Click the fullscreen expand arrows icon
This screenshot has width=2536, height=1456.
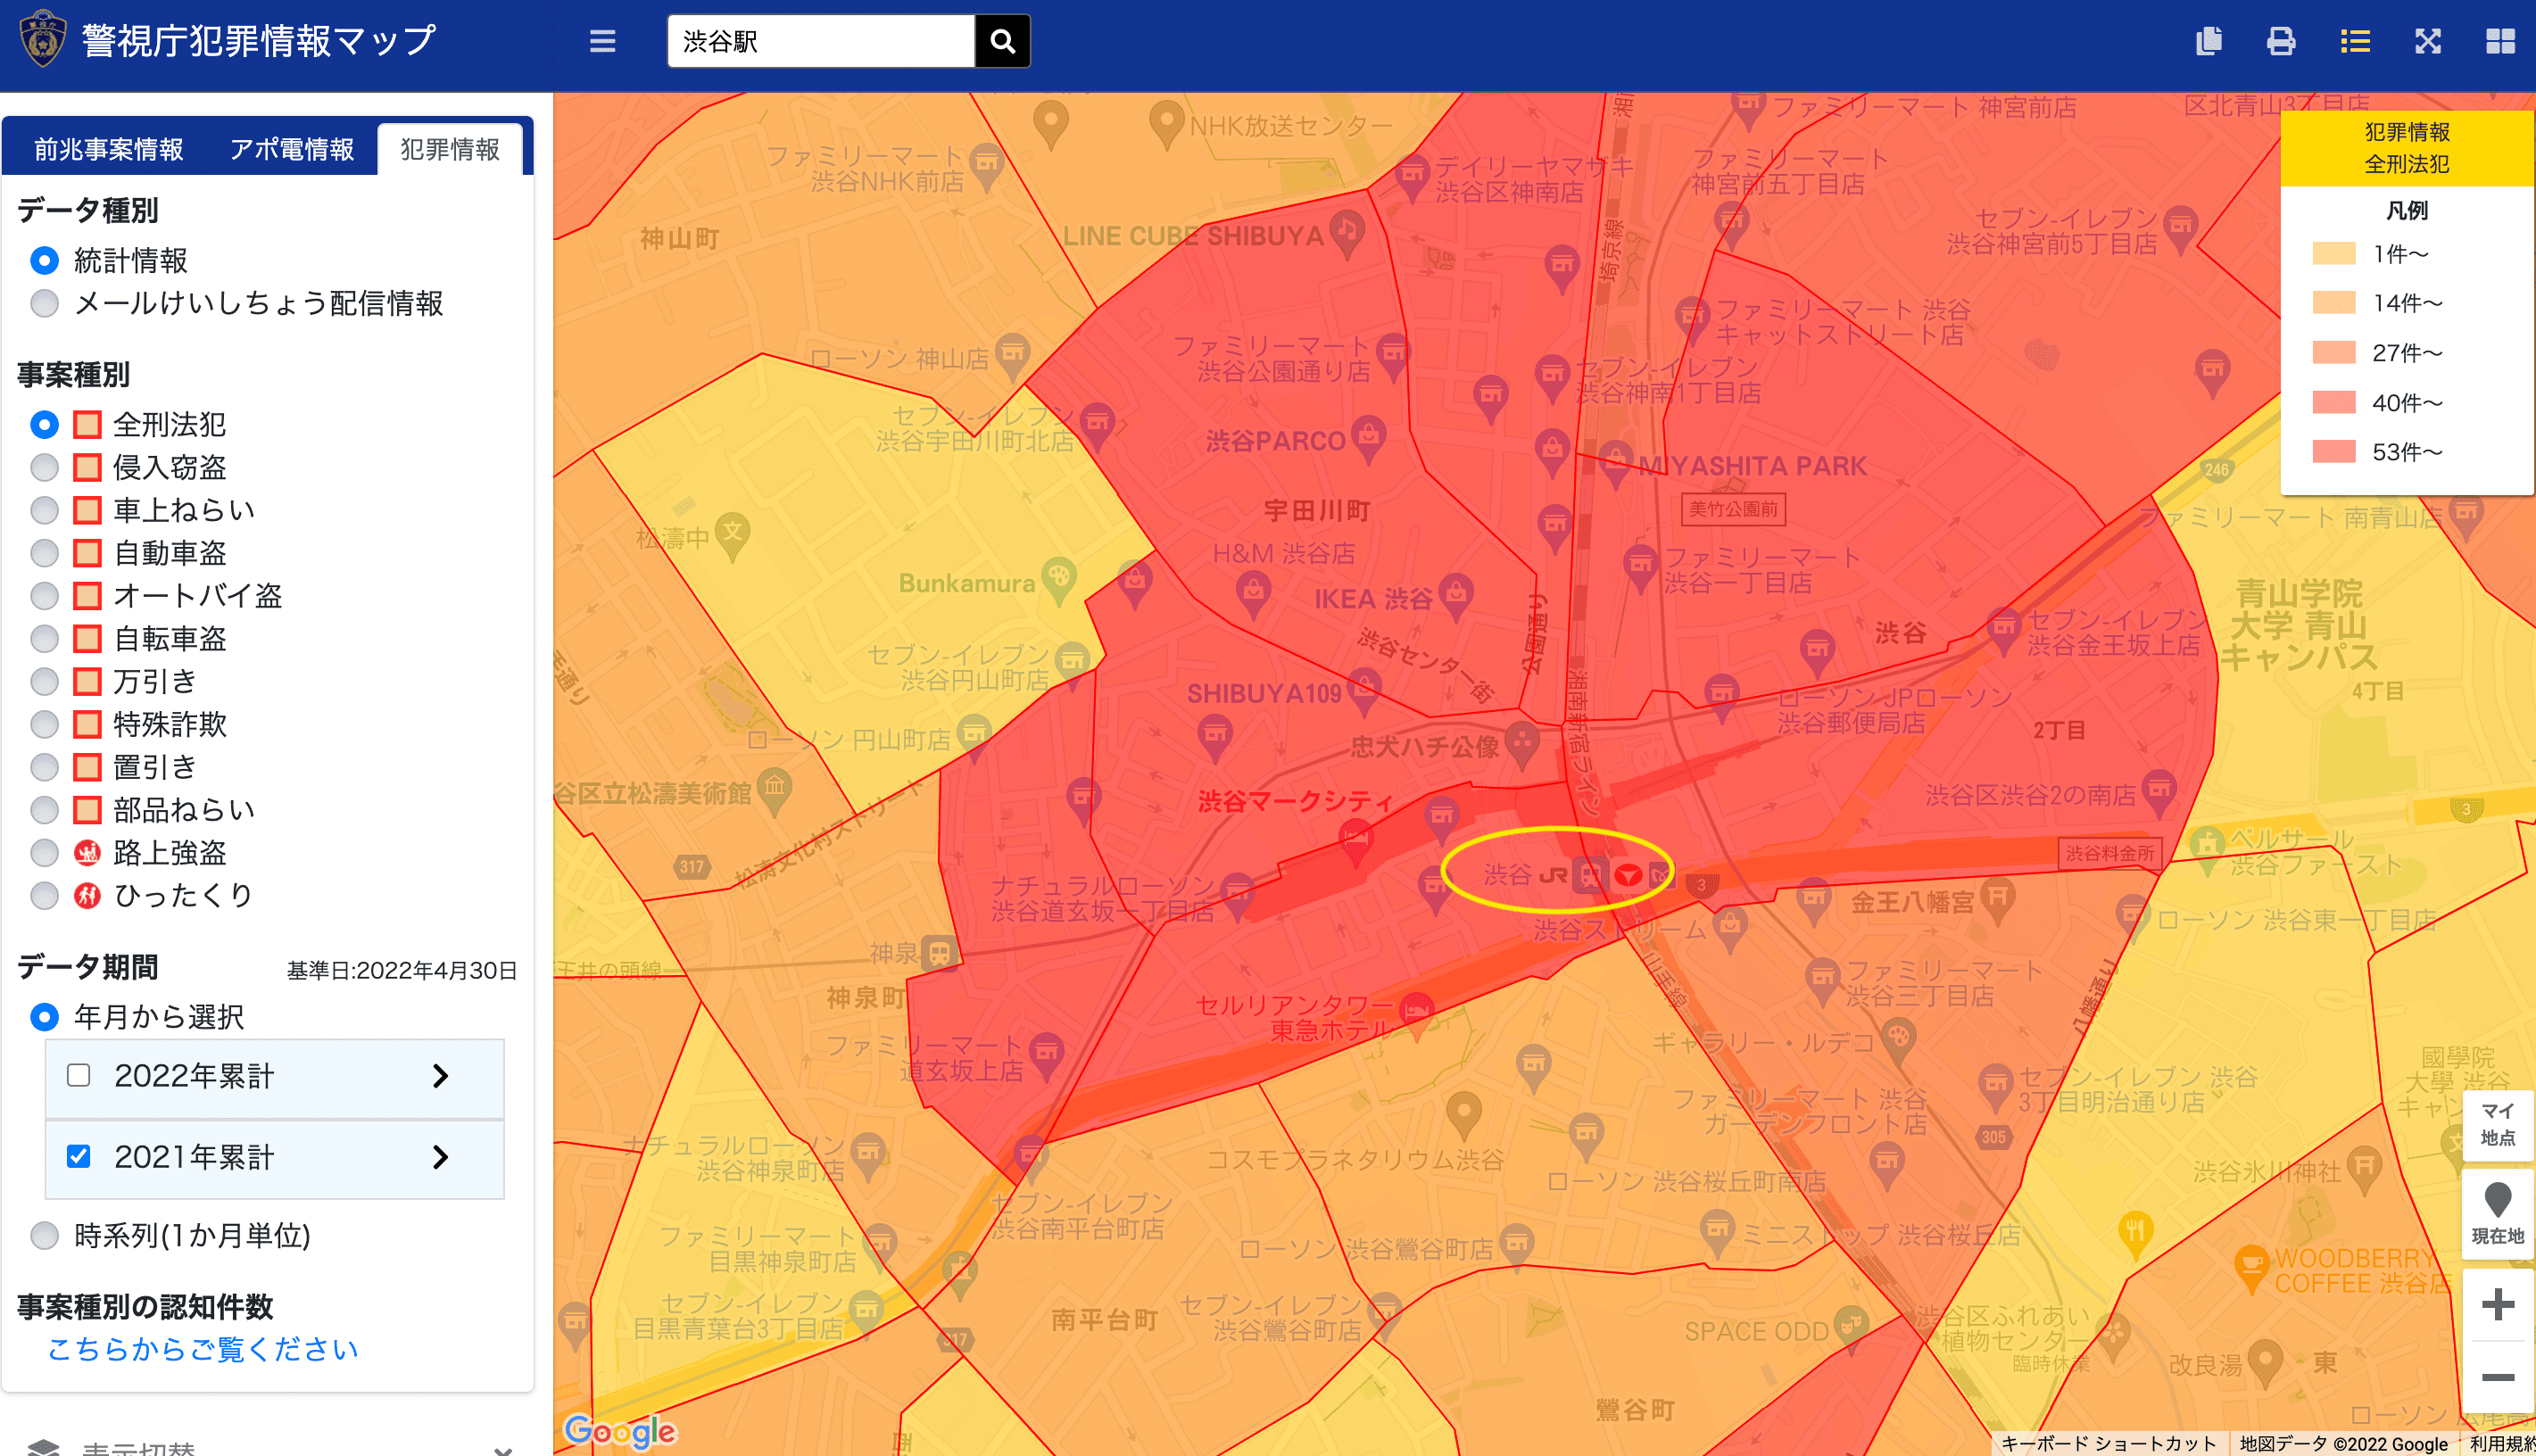[x=2428, y=41]
